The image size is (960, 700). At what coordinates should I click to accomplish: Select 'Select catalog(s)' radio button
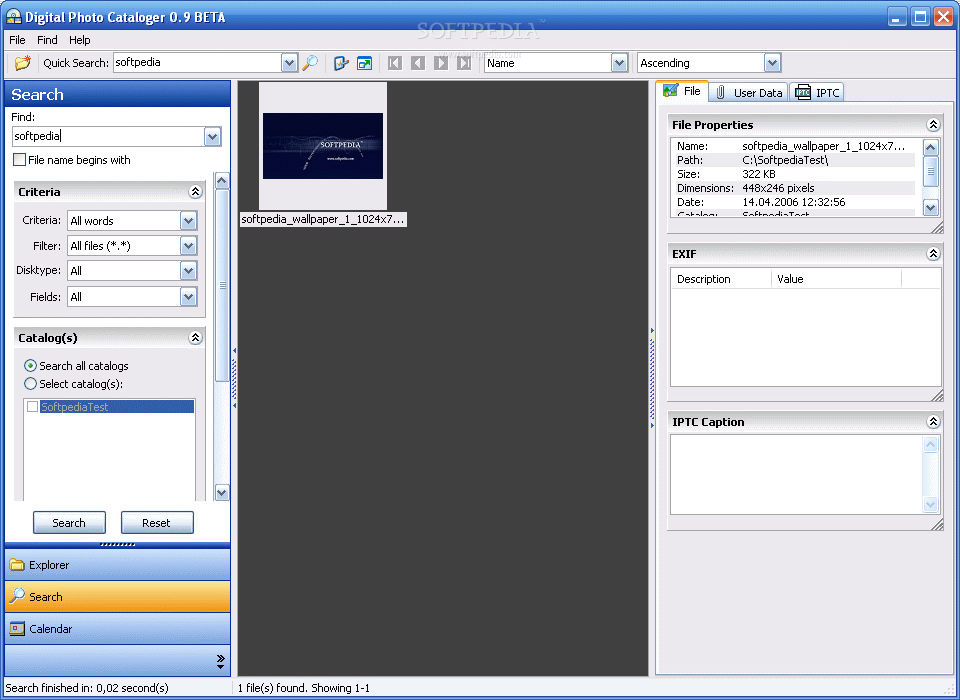30,384
